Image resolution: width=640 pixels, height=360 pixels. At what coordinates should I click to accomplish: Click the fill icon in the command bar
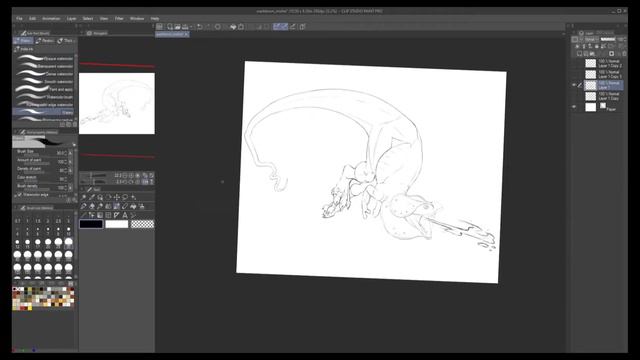(x=233, y=27)
